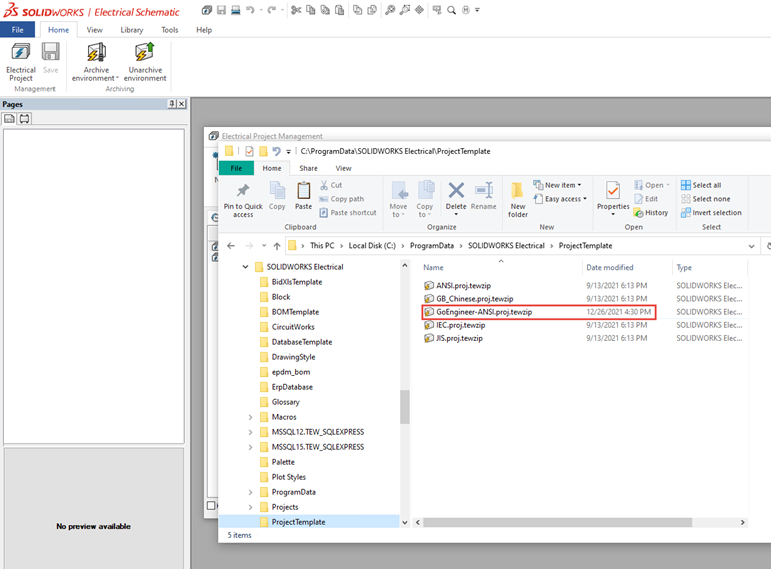This screenshot has height=569, width=771.
Task: Click Paste shortcut in Explorer ribbon
Action: 348,212
